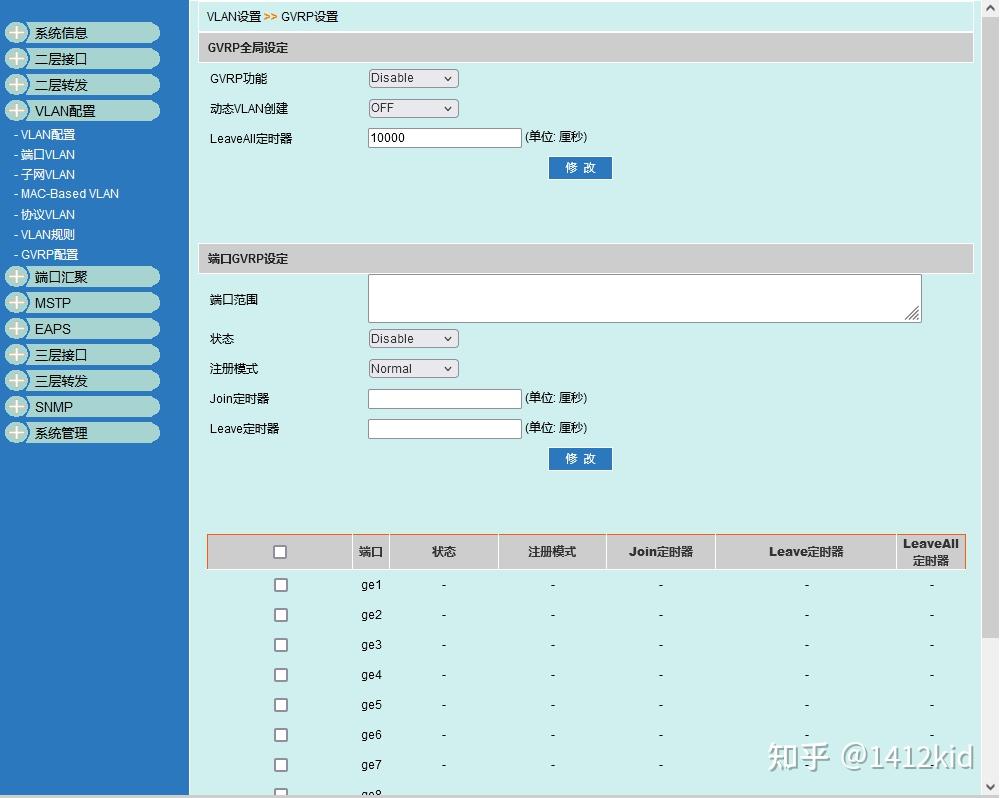This screenshot has height=798, width=1001.
Task: Check the ge4 port checkbox
Action: 280,675
